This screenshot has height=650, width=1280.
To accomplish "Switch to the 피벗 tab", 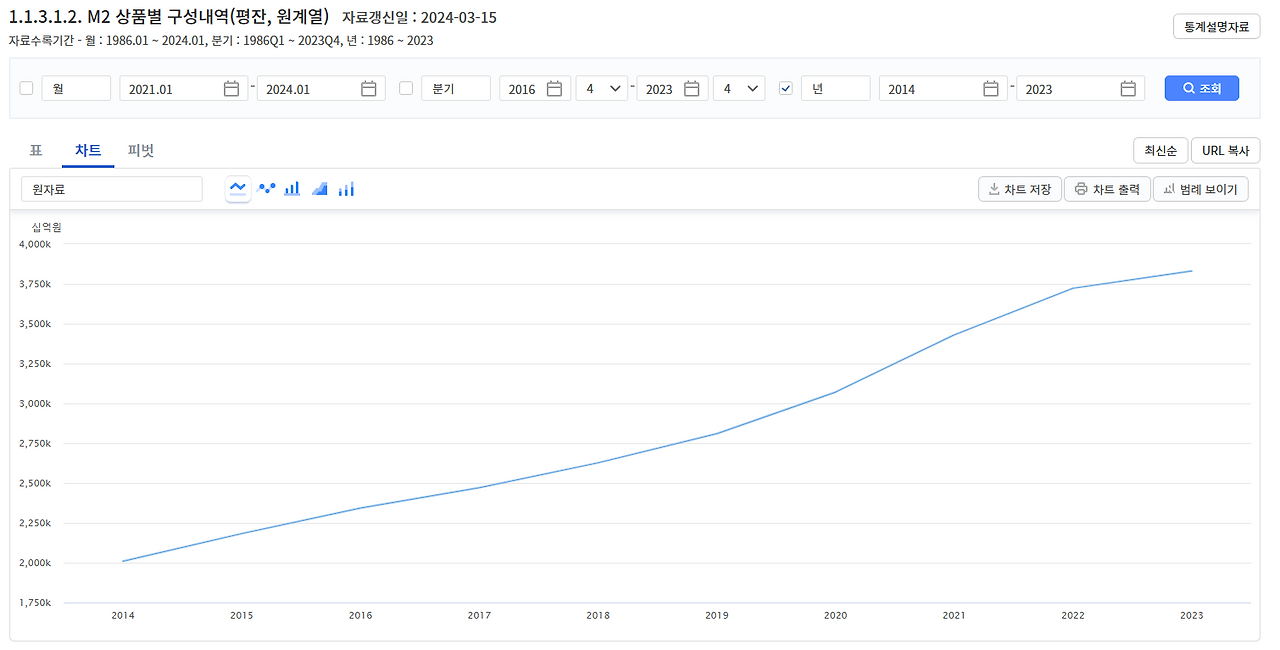I will [141, 150].
